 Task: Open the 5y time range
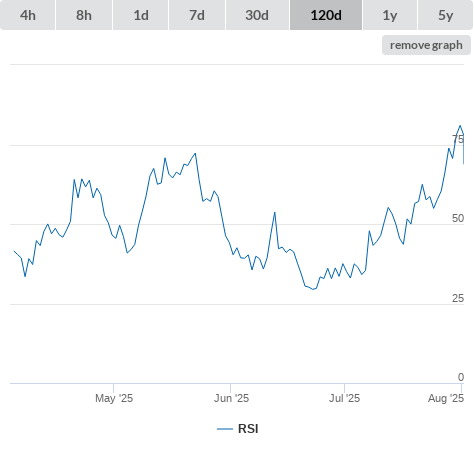point(446,15)
